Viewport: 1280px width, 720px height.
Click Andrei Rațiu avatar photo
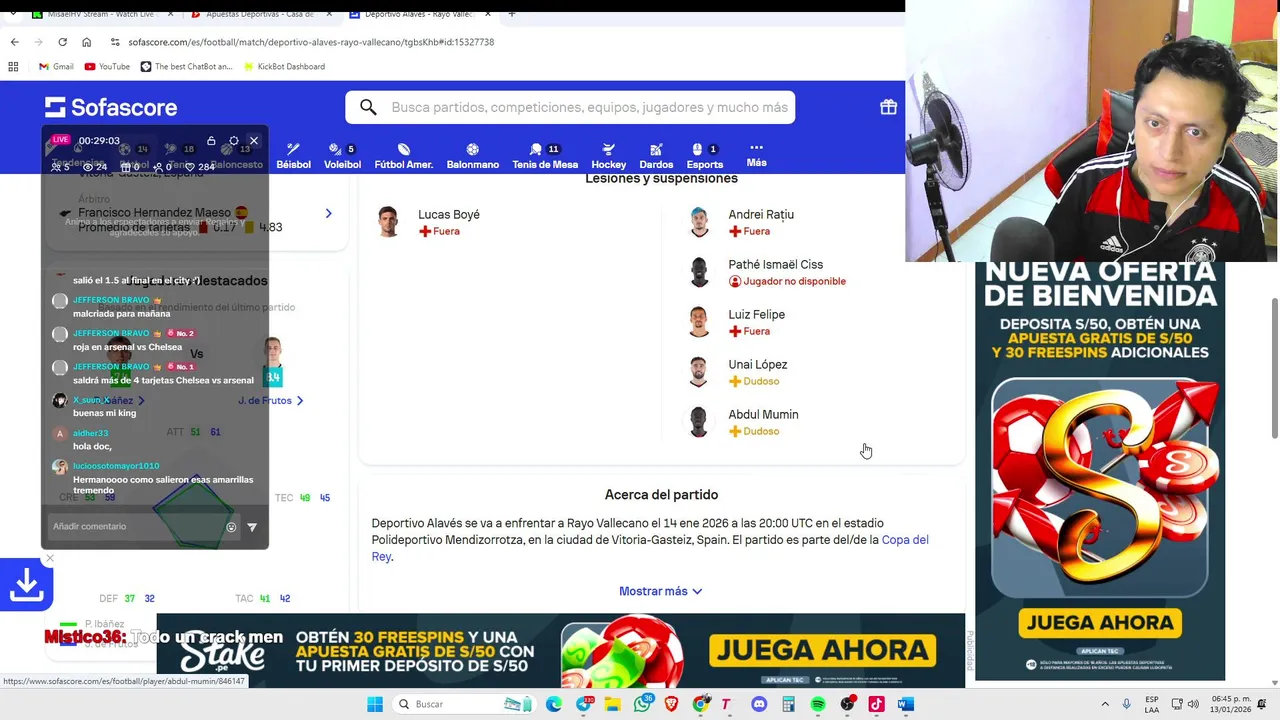click(x=699, y=221)
